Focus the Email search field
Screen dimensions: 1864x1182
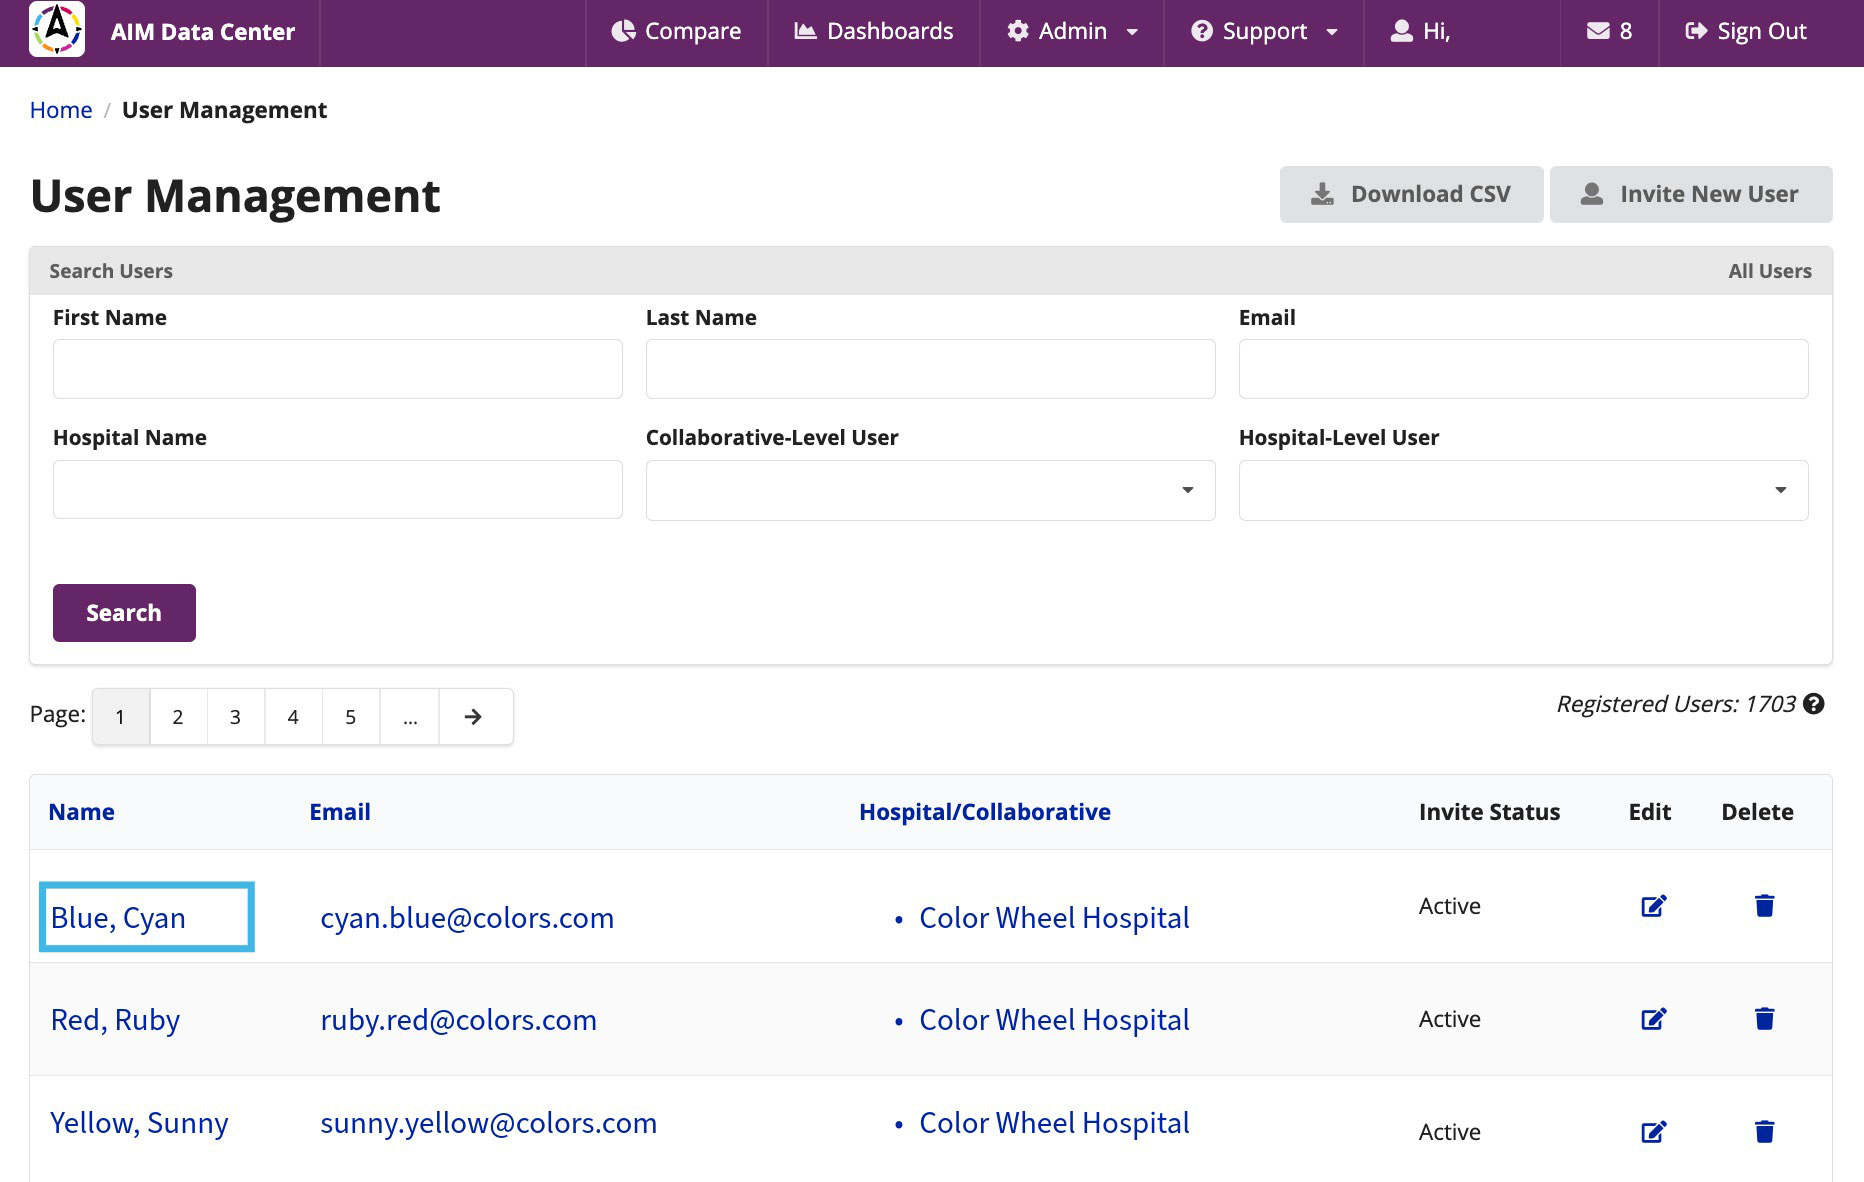click(x=1524, y=369)
